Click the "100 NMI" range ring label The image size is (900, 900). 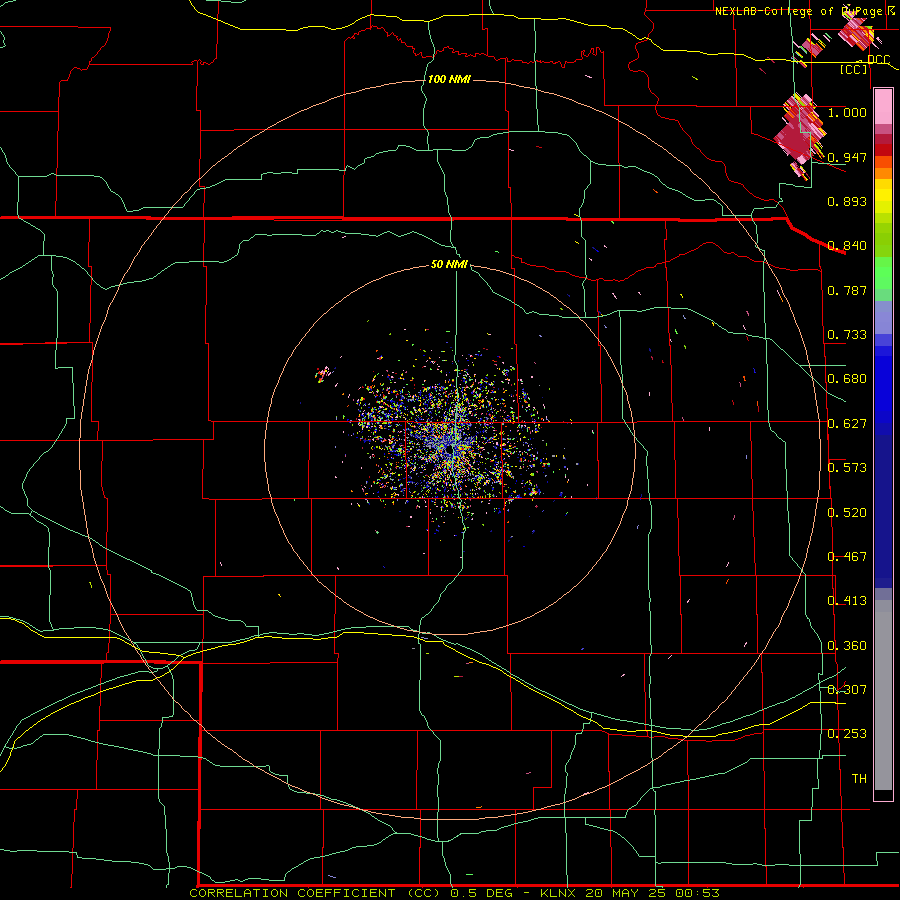(449, 79)
